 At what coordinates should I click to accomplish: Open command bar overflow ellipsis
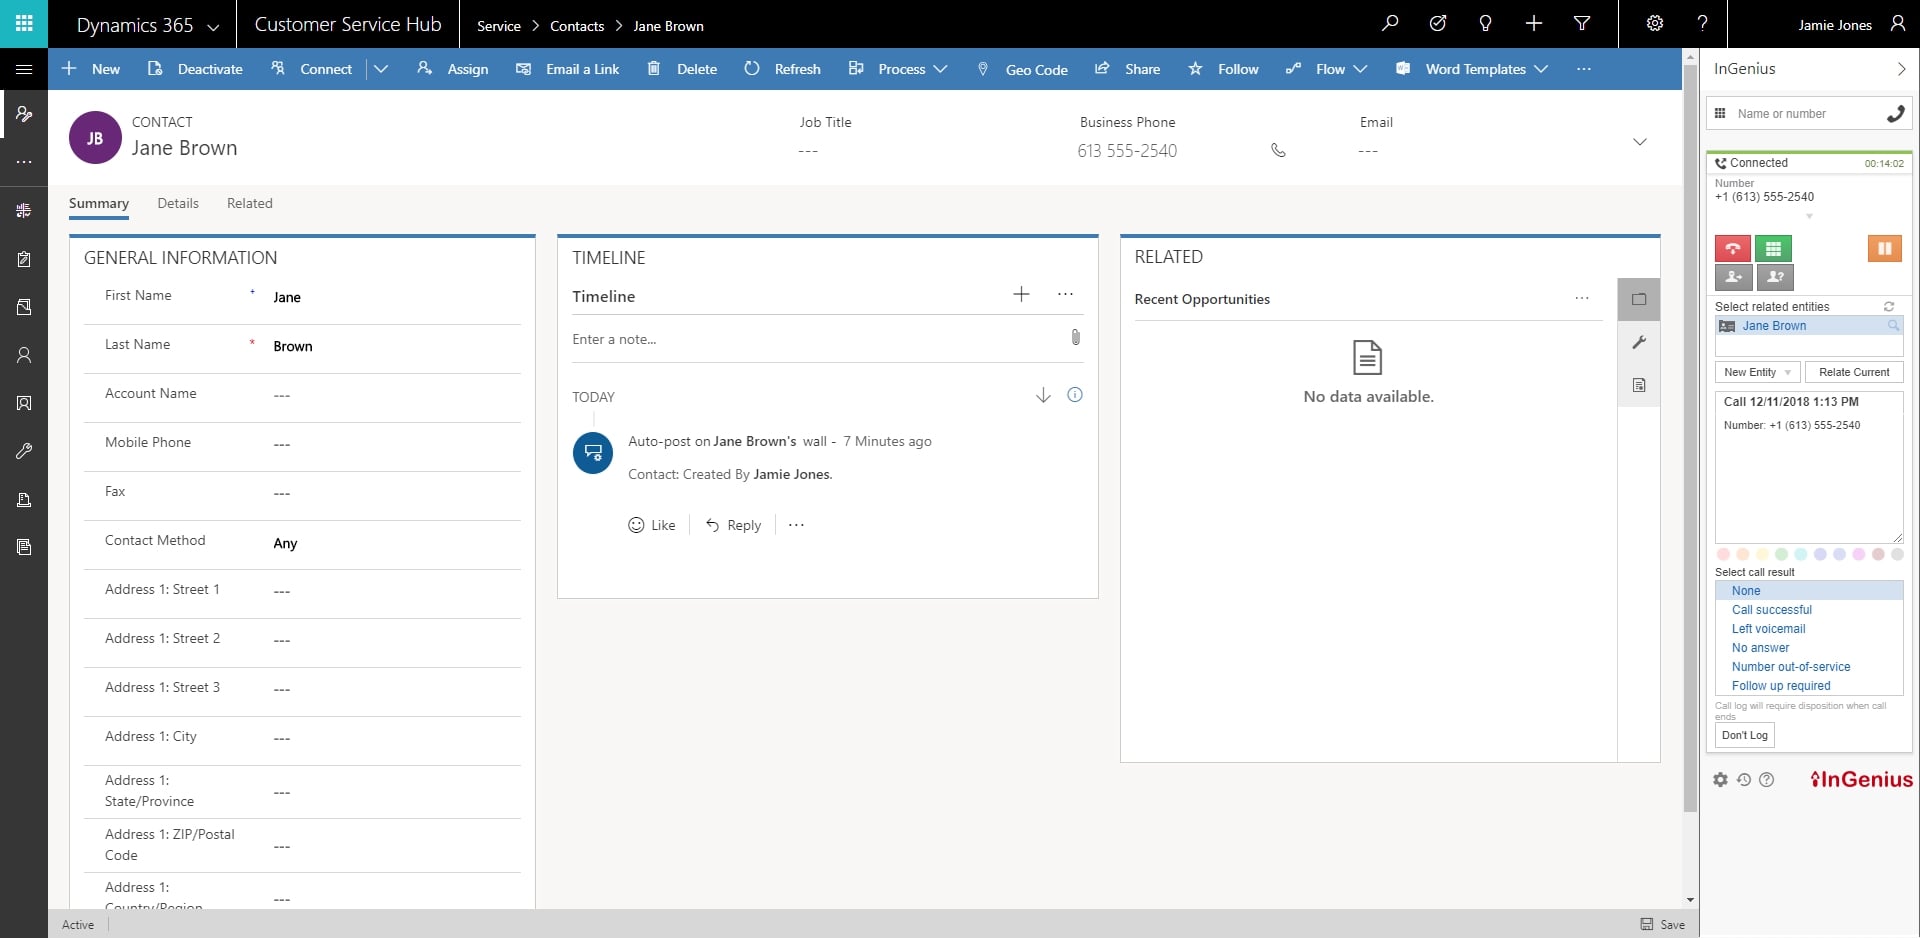point(1584,69)
